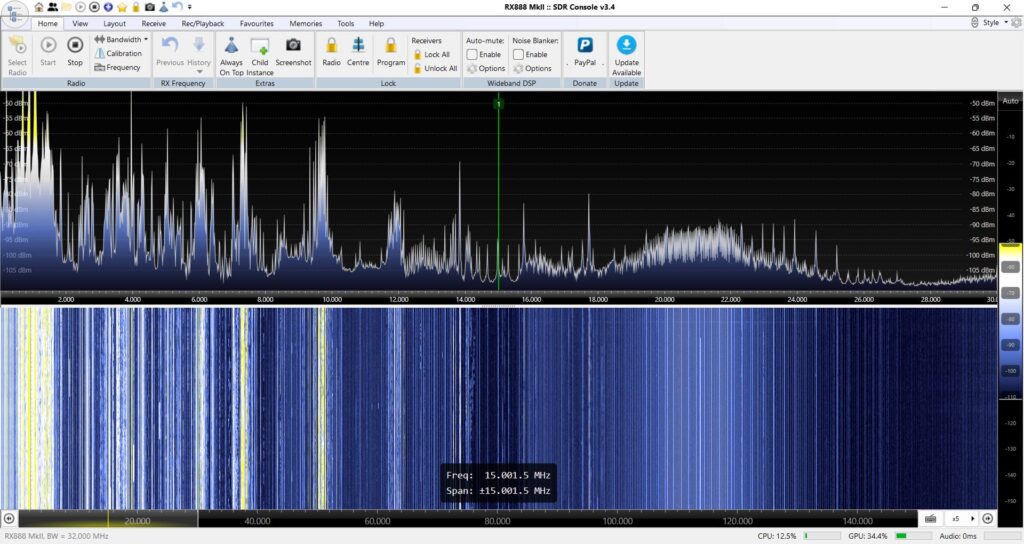Click the 14.000 label on the frequency axis
This screenshot has width=1024, height=544.
click(x=466, y=300)
